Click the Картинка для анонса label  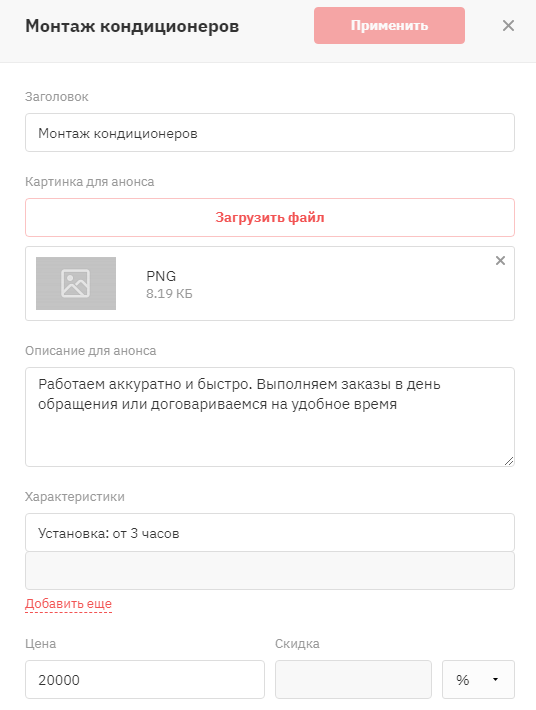[x=90, y=182]
